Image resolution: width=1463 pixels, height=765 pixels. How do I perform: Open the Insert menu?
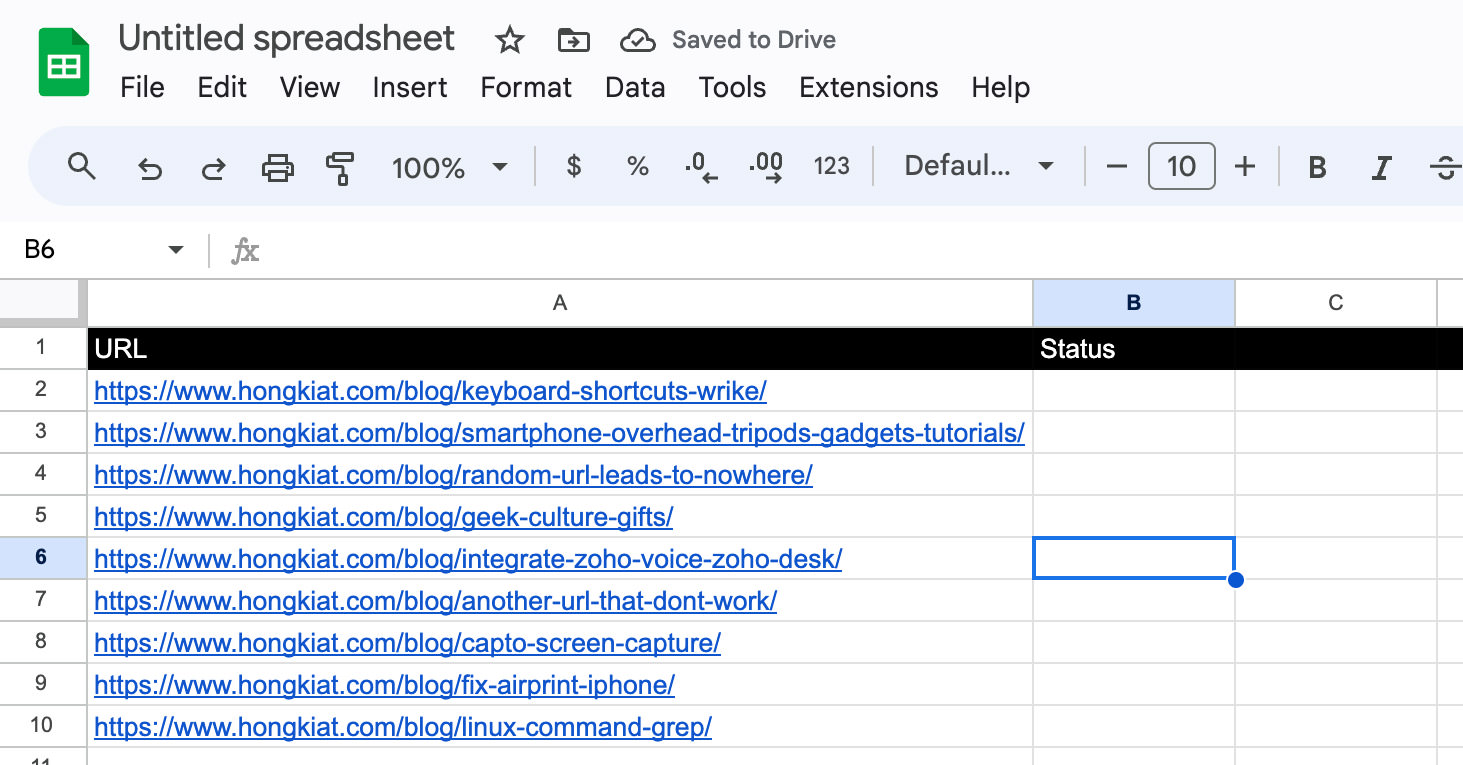410,88
